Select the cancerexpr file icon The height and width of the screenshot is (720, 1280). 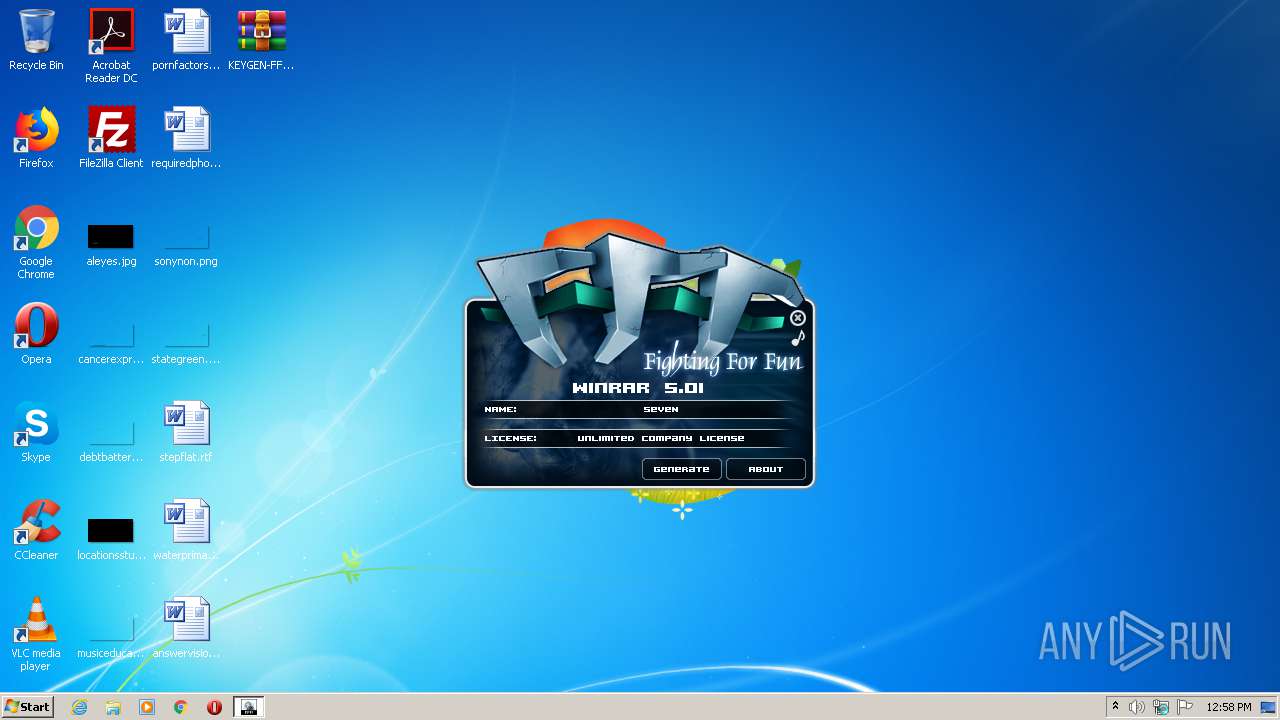(x=111, y=343)
